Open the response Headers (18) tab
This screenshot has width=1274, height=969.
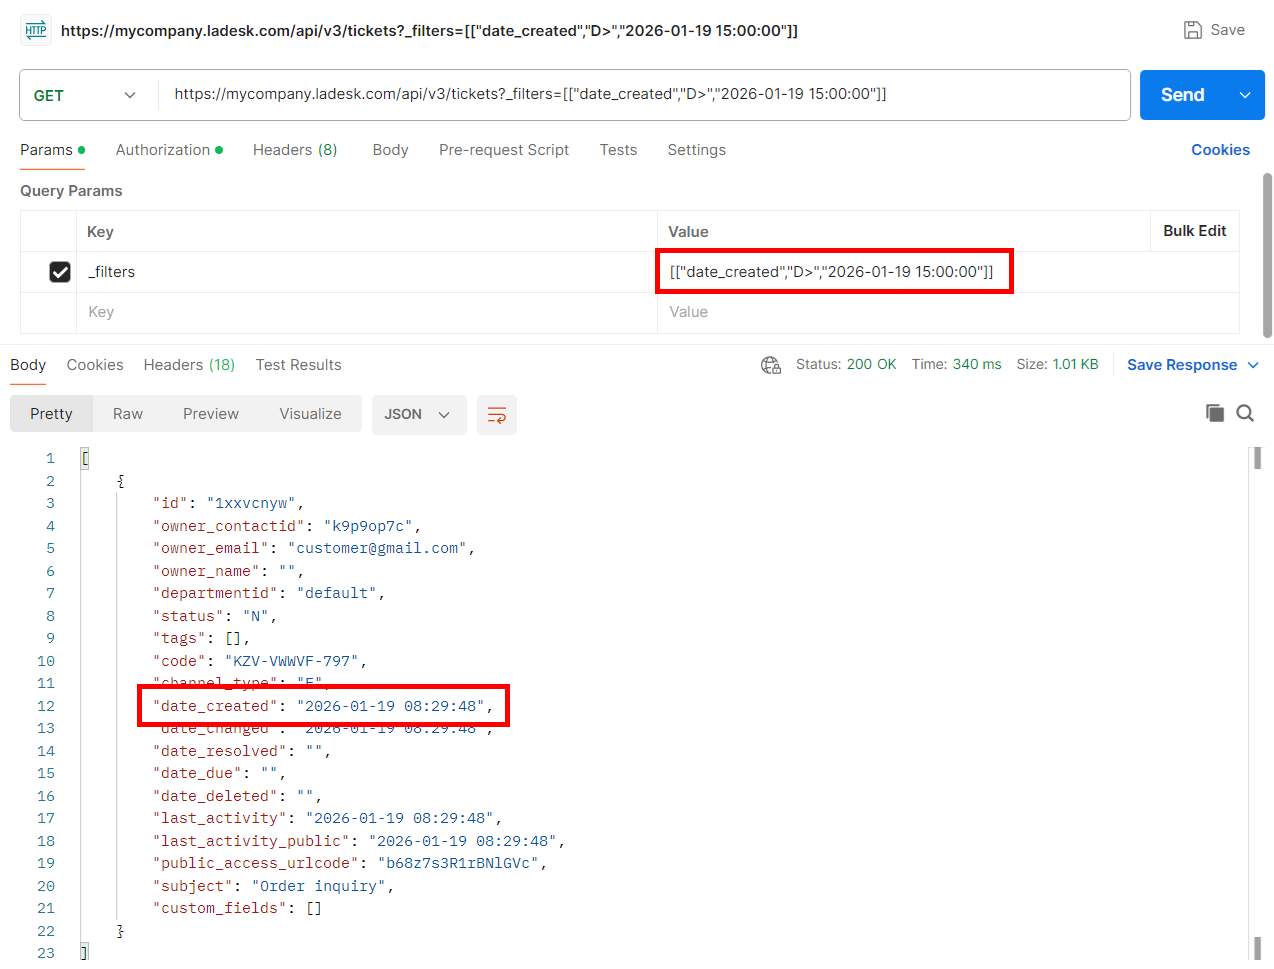(x=189, y=365)
